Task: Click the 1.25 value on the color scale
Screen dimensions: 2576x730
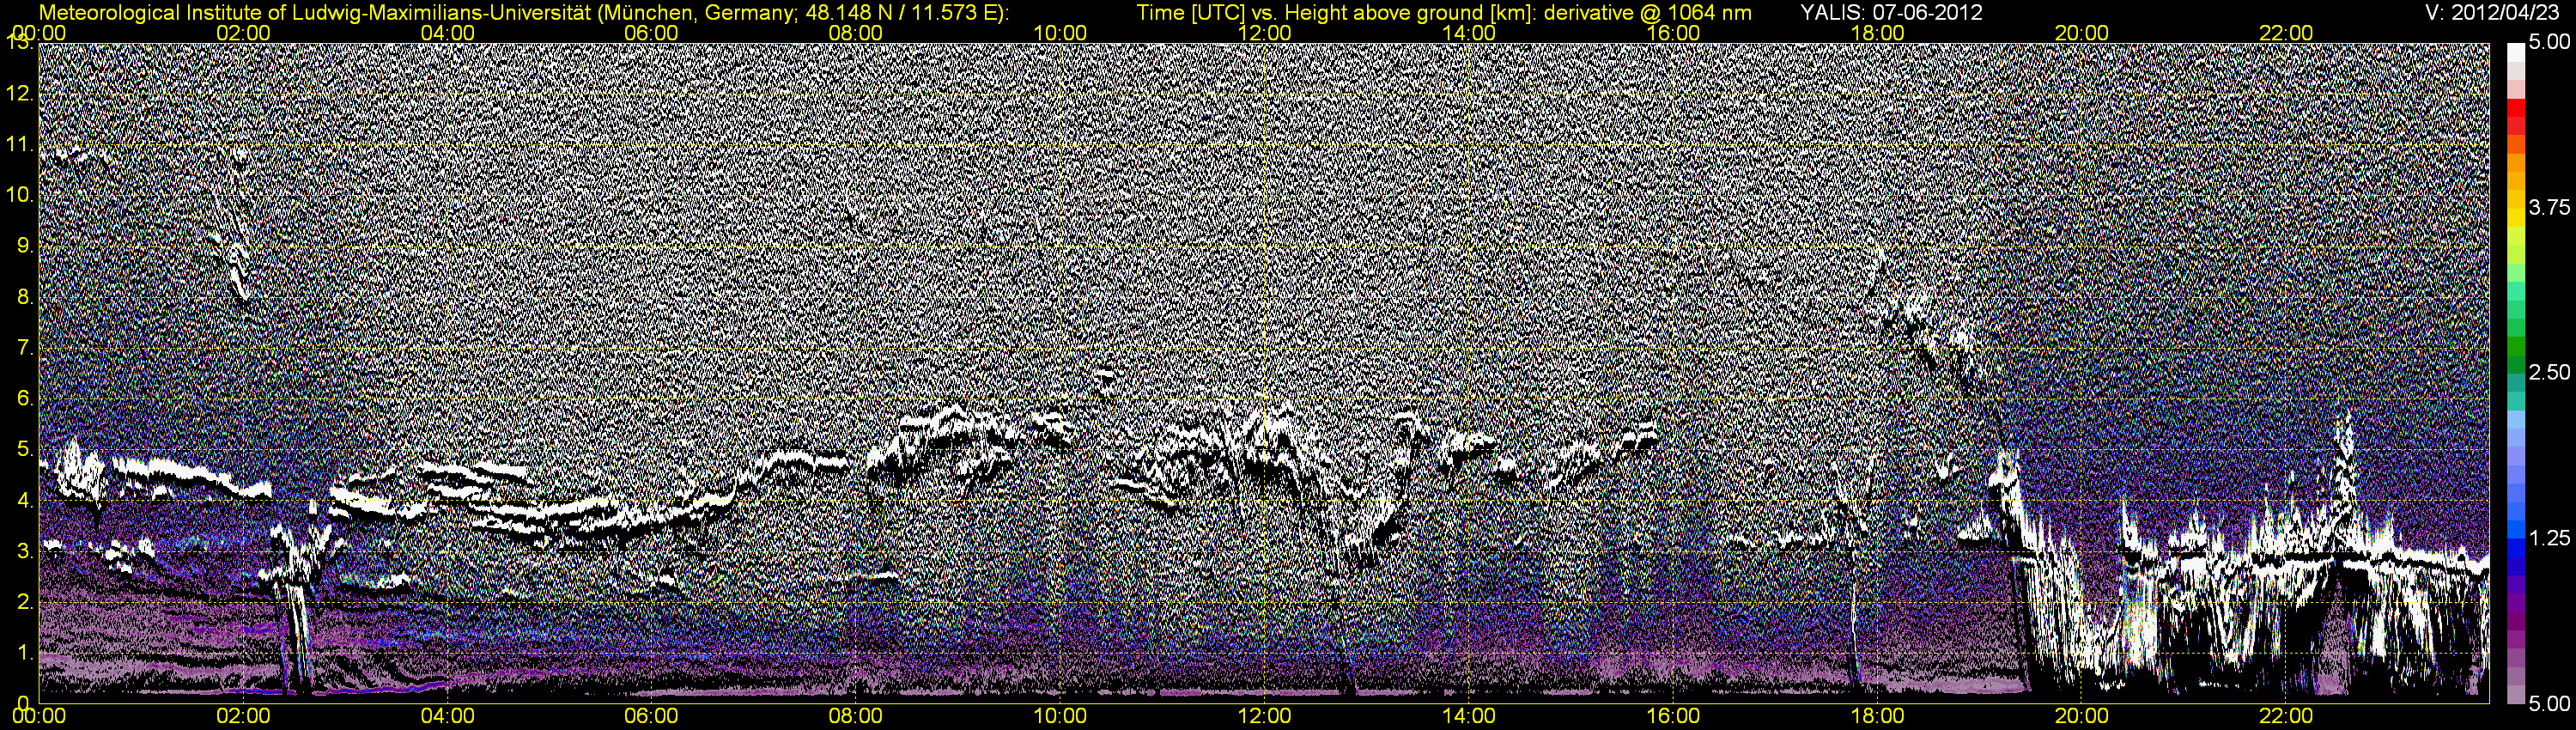Action: click(2549, 538)
